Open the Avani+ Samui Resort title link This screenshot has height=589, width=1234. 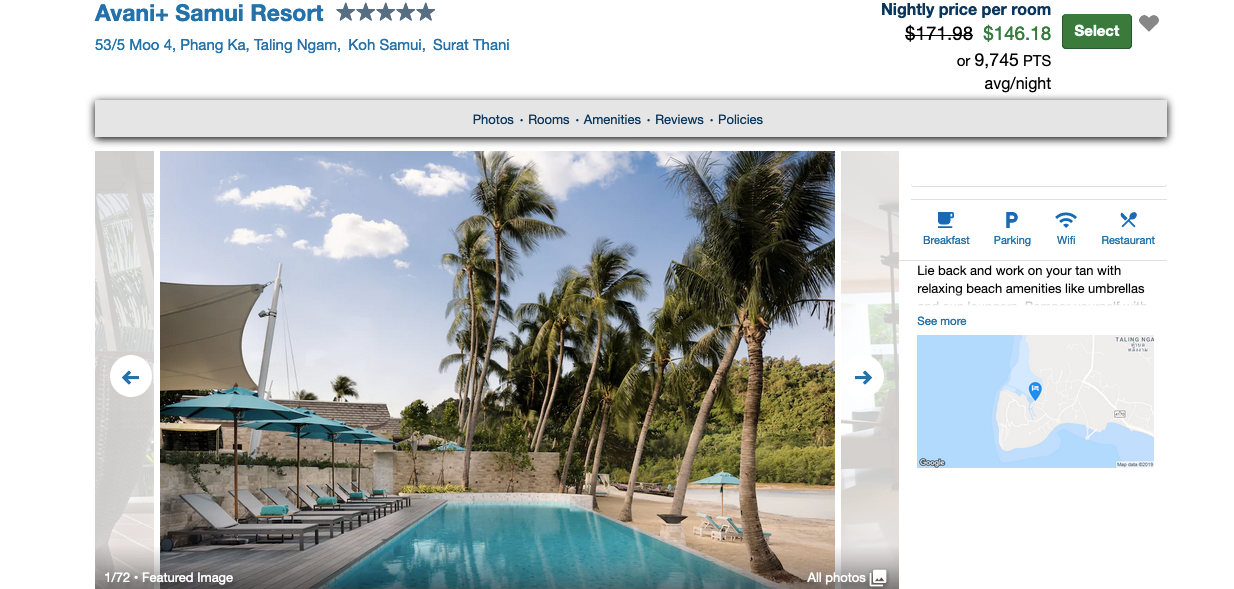209,13
